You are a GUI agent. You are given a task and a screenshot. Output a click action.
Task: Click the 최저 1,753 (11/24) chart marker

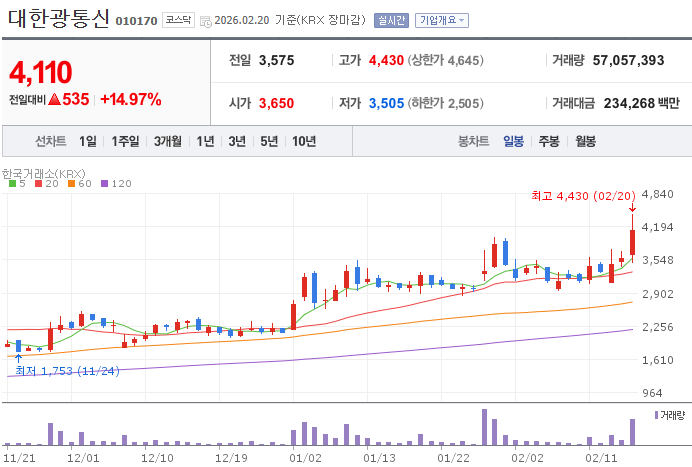click(x=67, y=371)
